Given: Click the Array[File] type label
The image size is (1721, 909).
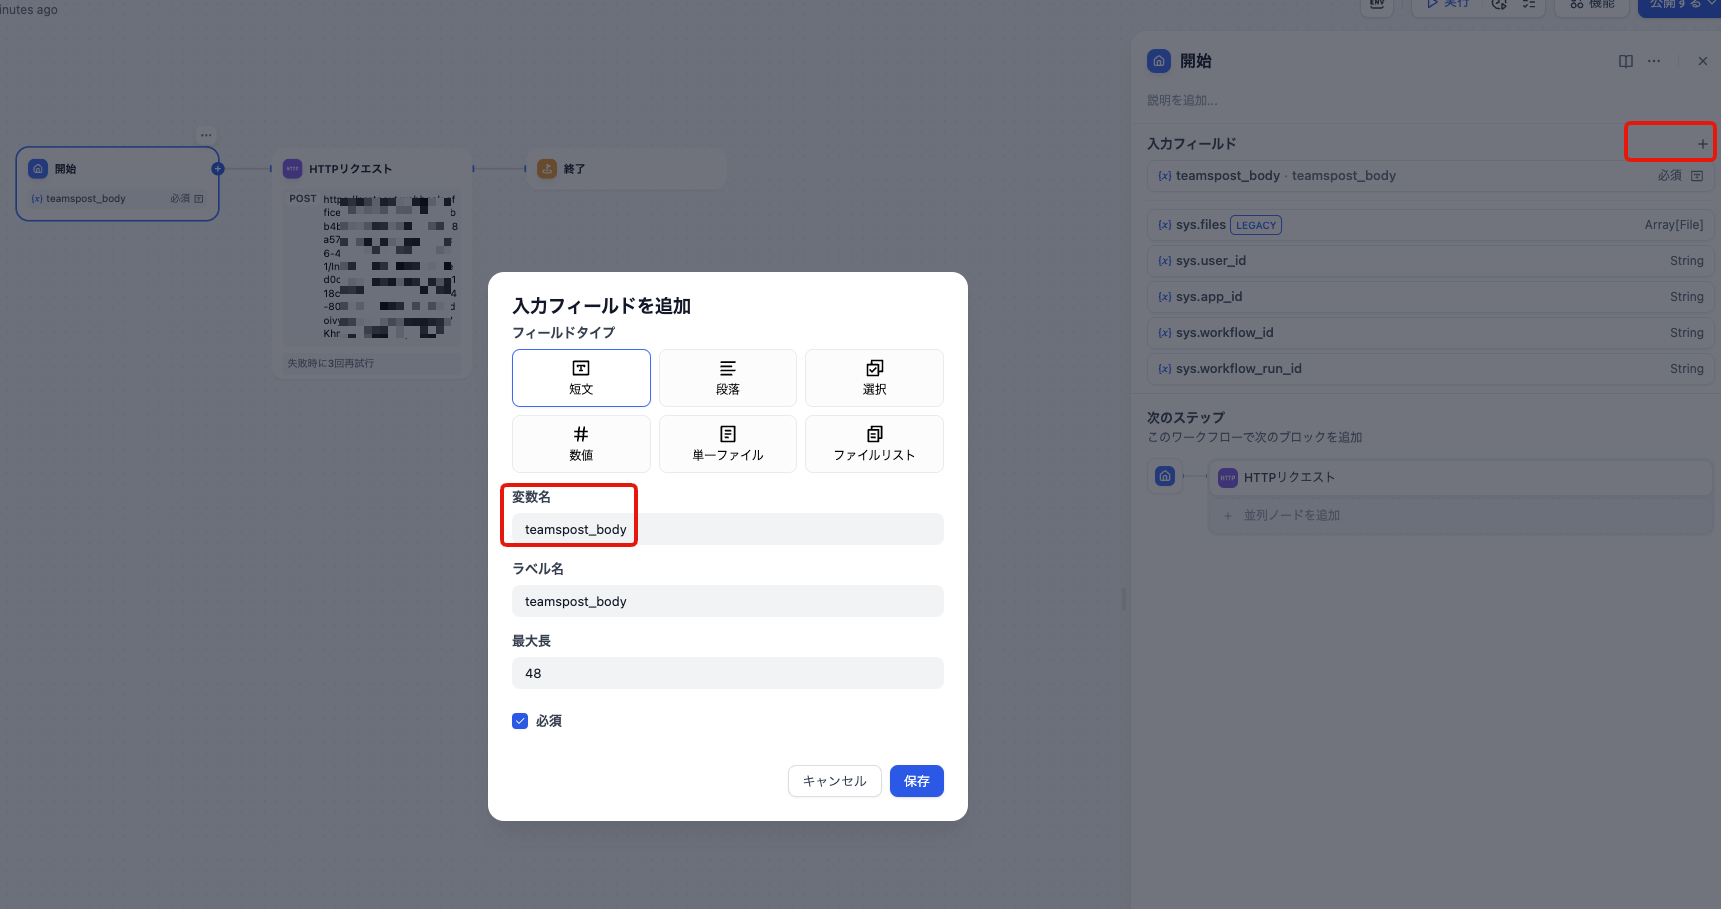Looking at the screenshot, I should tap(1674, 225).
